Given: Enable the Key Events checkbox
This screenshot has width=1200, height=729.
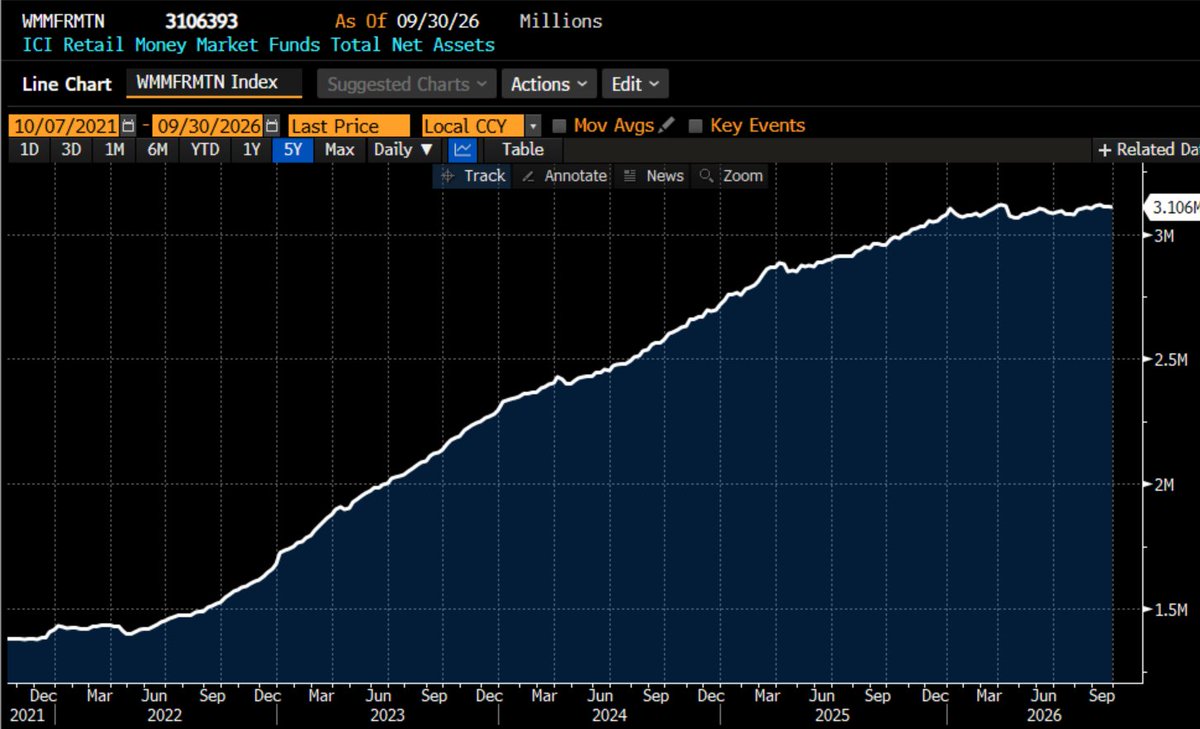Looking at the screenshot, I should [696, 126].
